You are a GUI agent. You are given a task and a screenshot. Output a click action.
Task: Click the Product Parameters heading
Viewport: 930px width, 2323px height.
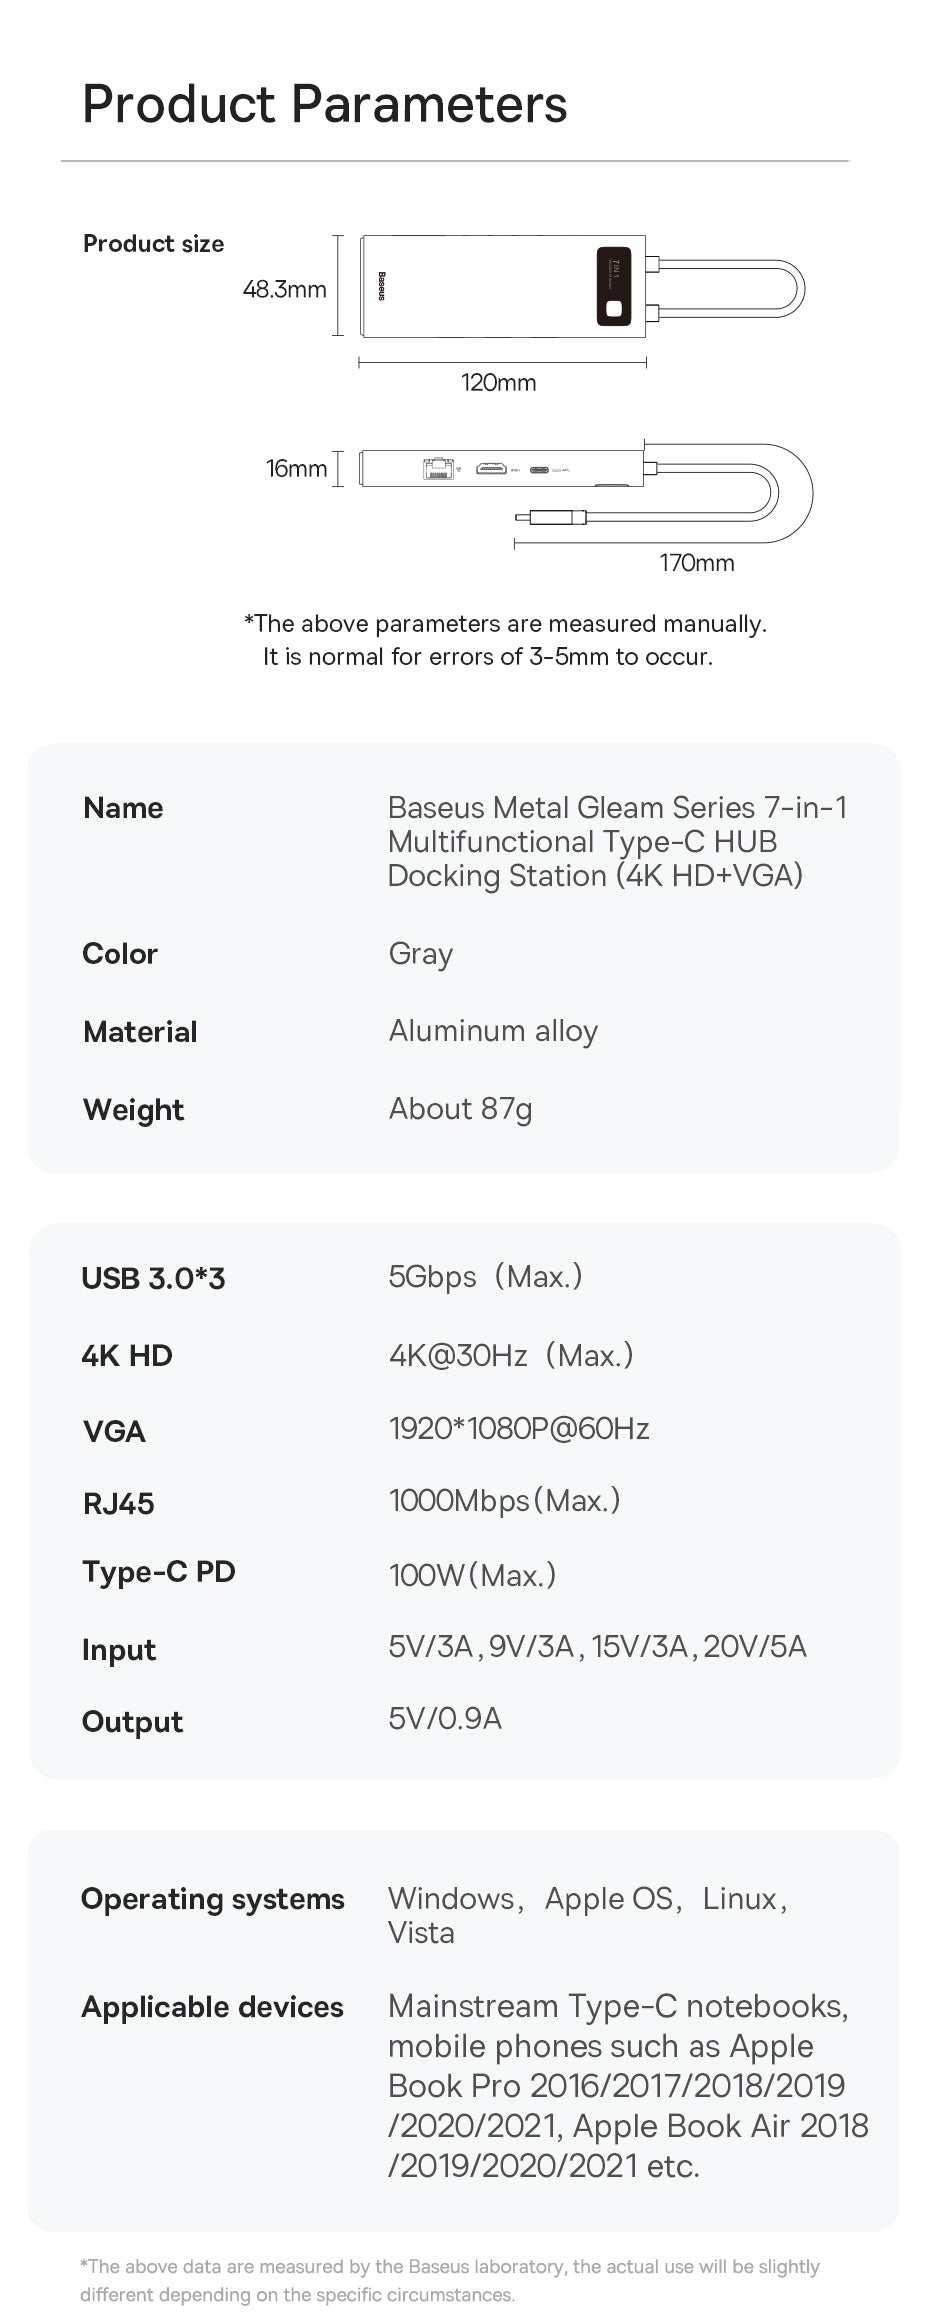[x=325, y=104]
